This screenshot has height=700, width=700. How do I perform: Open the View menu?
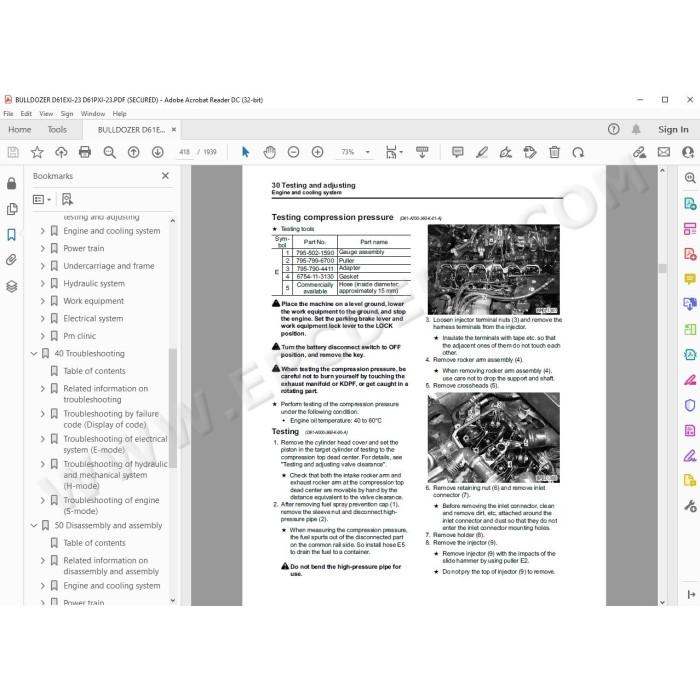[46, 114]
